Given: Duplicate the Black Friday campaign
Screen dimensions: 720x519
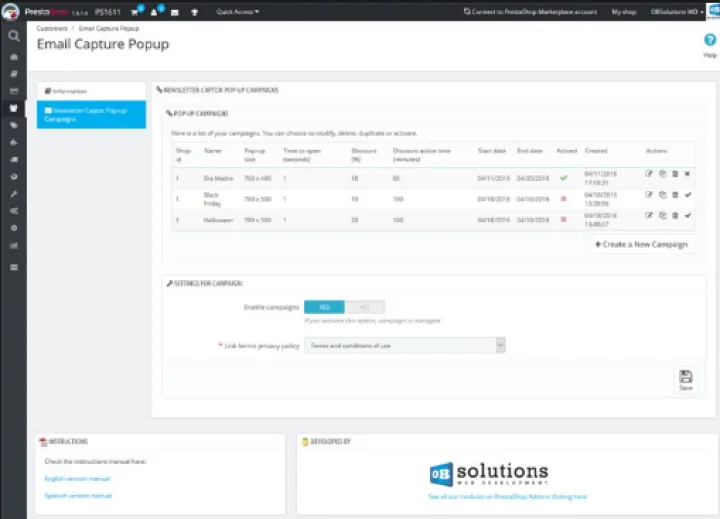Looking at the screenshot, I should coord(662,195).
